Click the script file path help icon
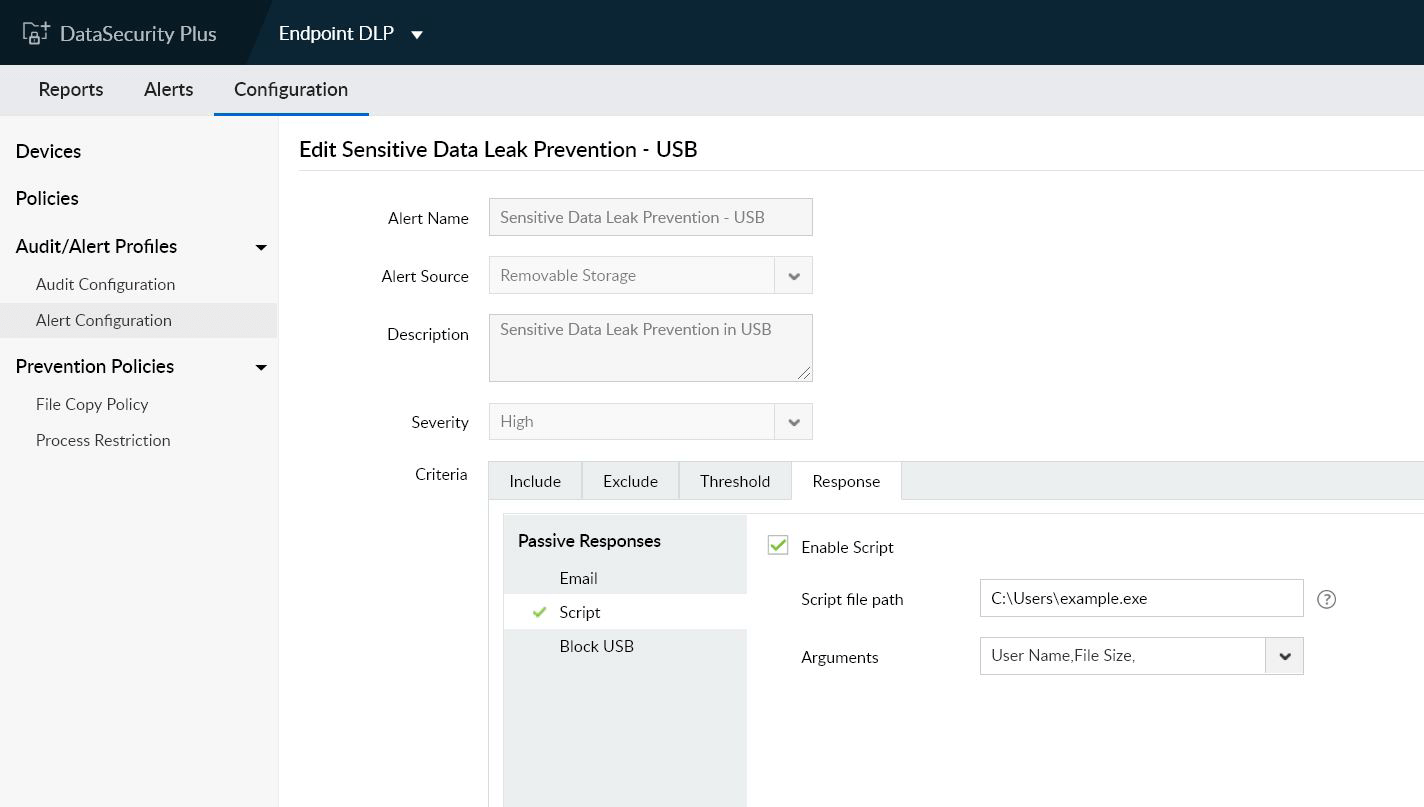The width and height of the screenshot is (1424, 807). [1326, 599]
